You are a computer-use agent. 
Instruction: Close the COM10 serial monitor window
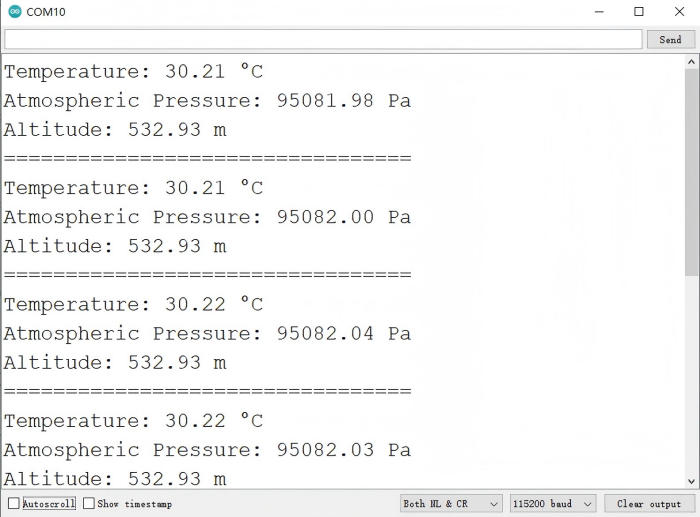click(679, 12)
